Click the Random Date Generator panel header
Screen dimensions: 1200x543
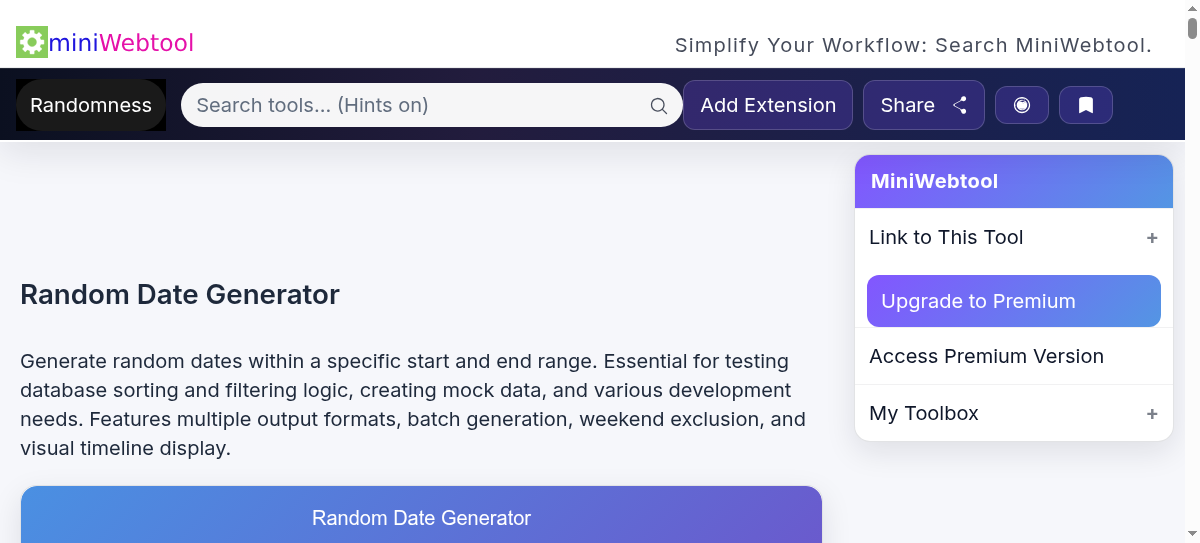(421, 517)
